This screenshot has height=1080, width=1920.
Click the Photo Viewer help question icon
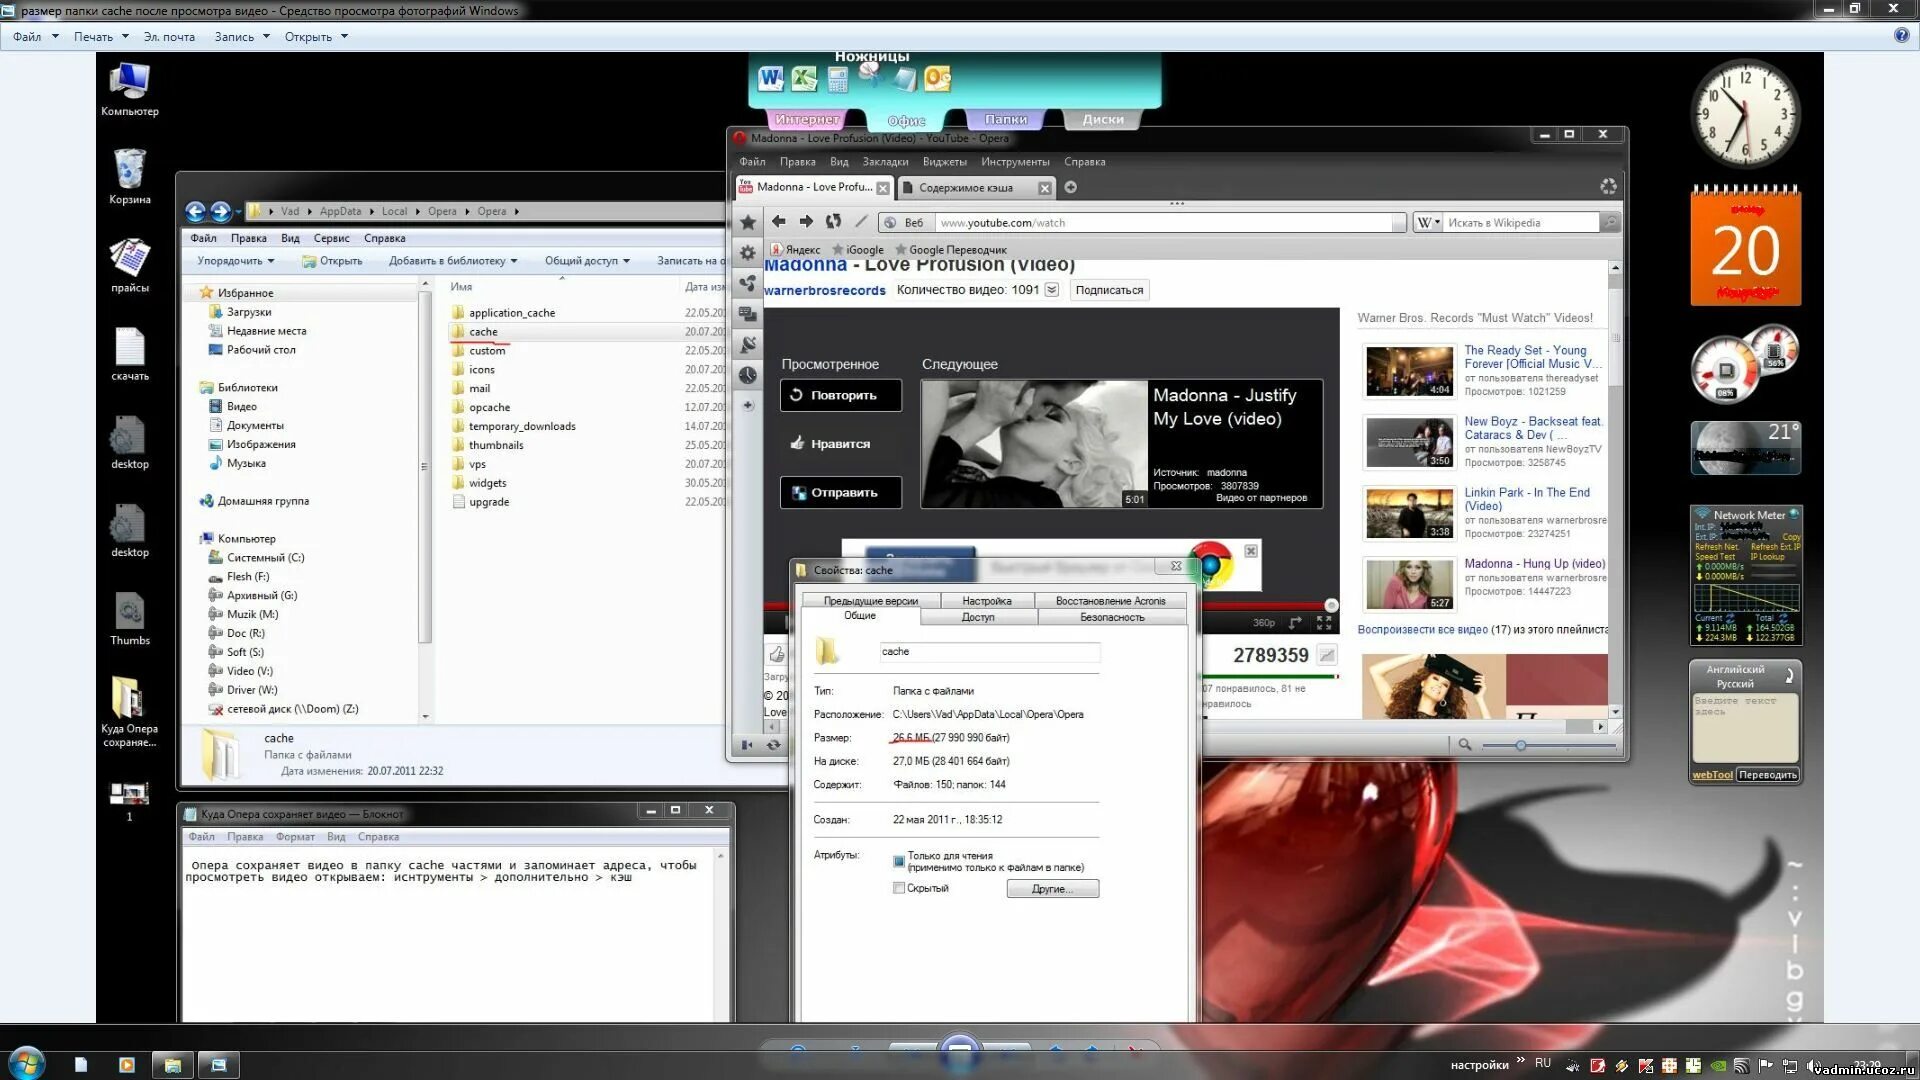pyautogui.click(x=1901, y=36)
